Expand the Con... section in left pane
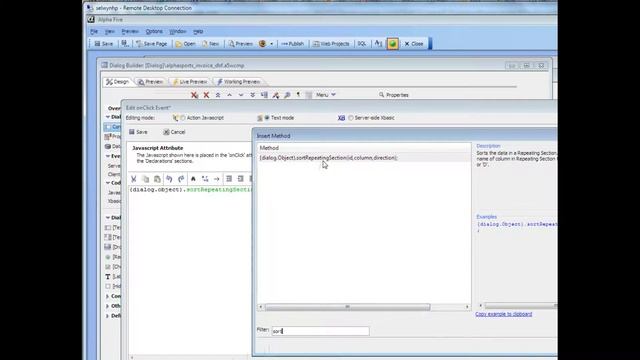The height and width of the screenshot is (360, 640). [108, 296]
